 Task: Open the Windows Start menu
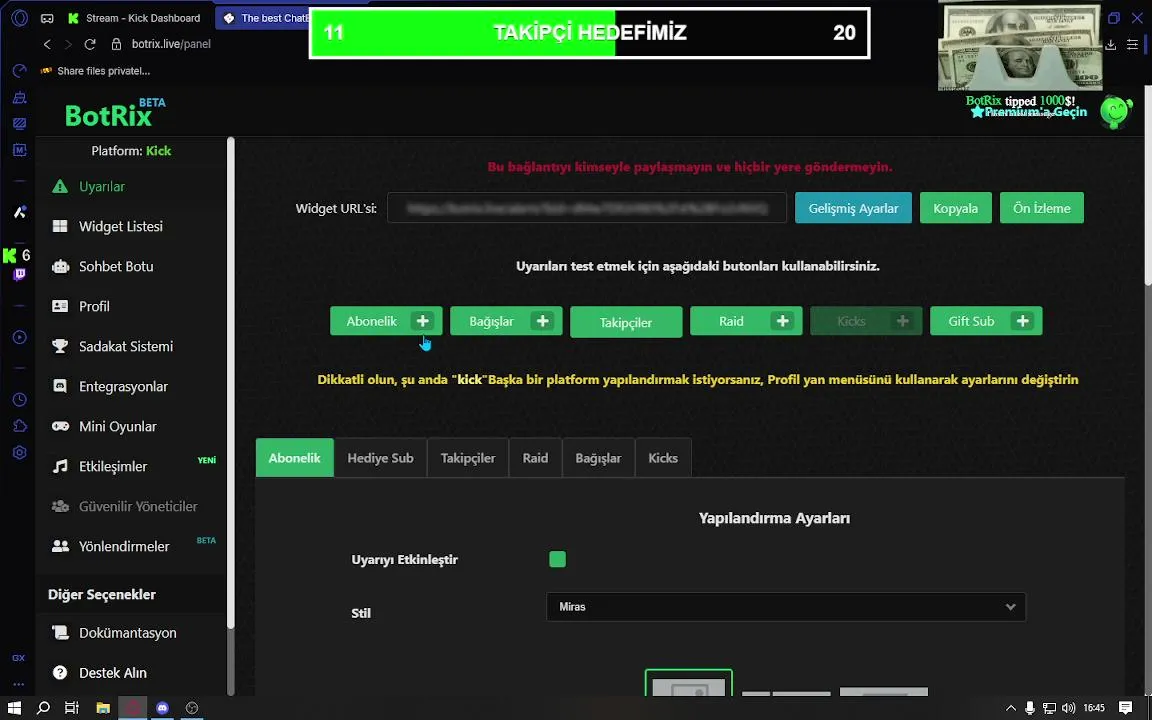click(x=14, y=708)
